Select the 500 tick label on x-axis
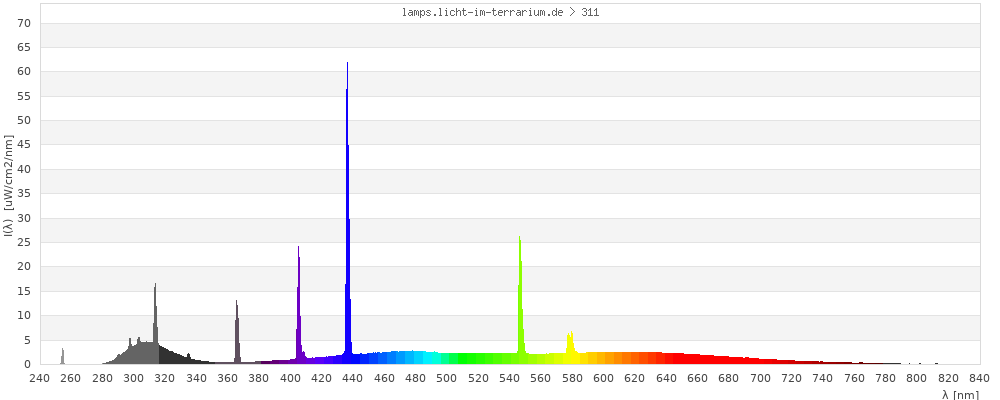1000x400 pixels. [x=447, y=378]
